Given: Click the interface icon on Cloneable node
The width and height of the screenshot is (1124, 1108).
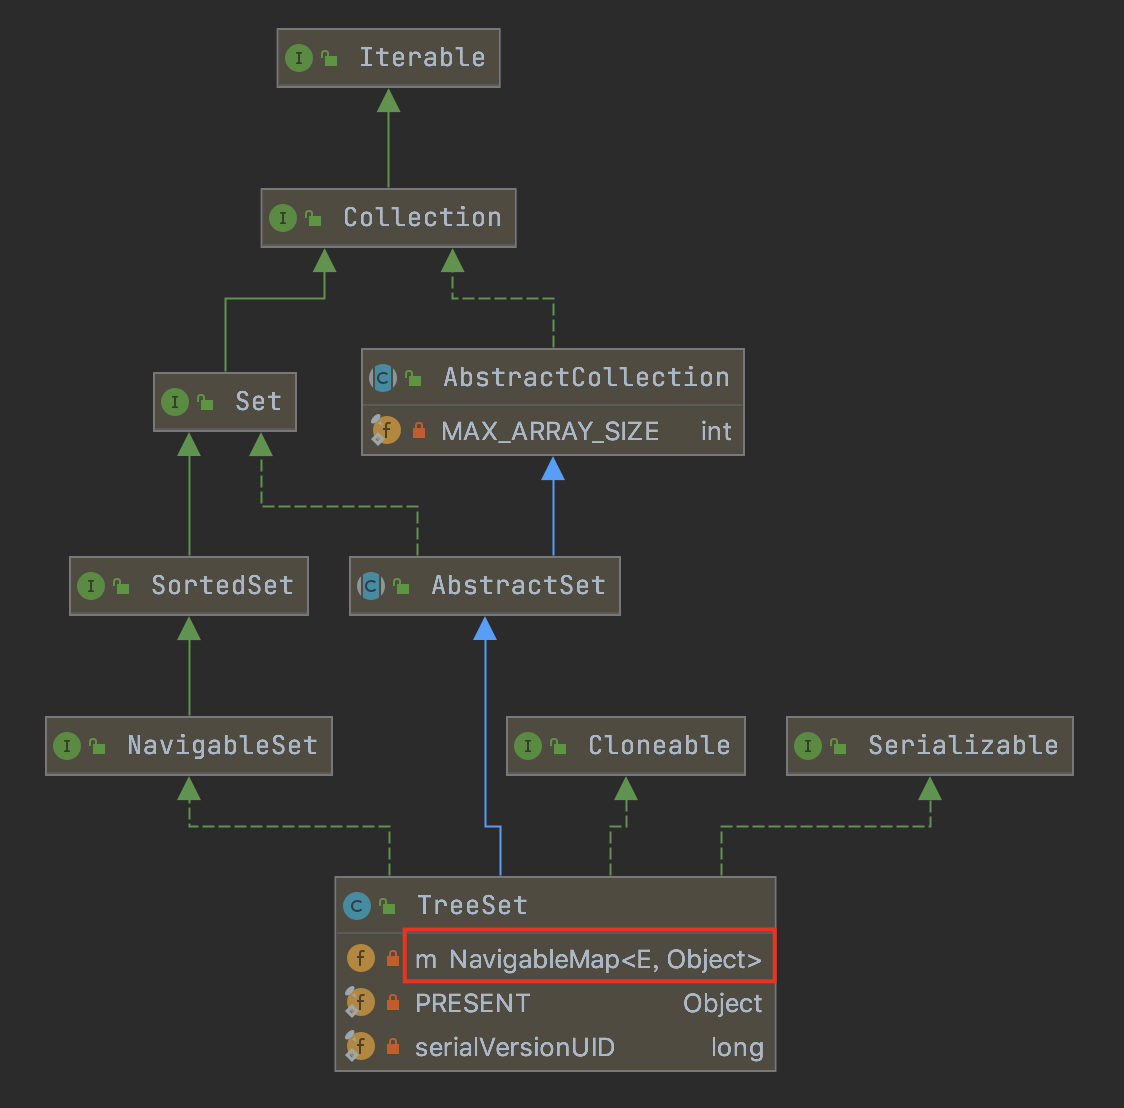Looking at the screenshot, I should pyautogui.click(x=528, y=745).
